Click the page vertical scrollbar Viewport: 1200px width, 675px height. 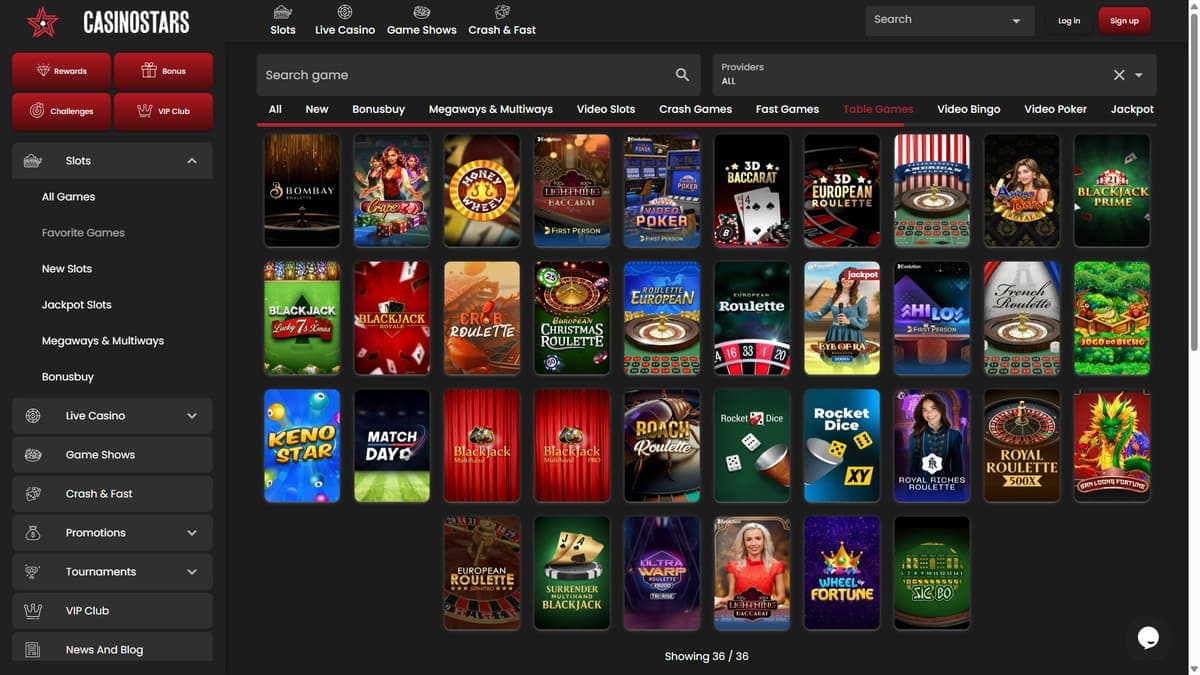(1194, 180)
